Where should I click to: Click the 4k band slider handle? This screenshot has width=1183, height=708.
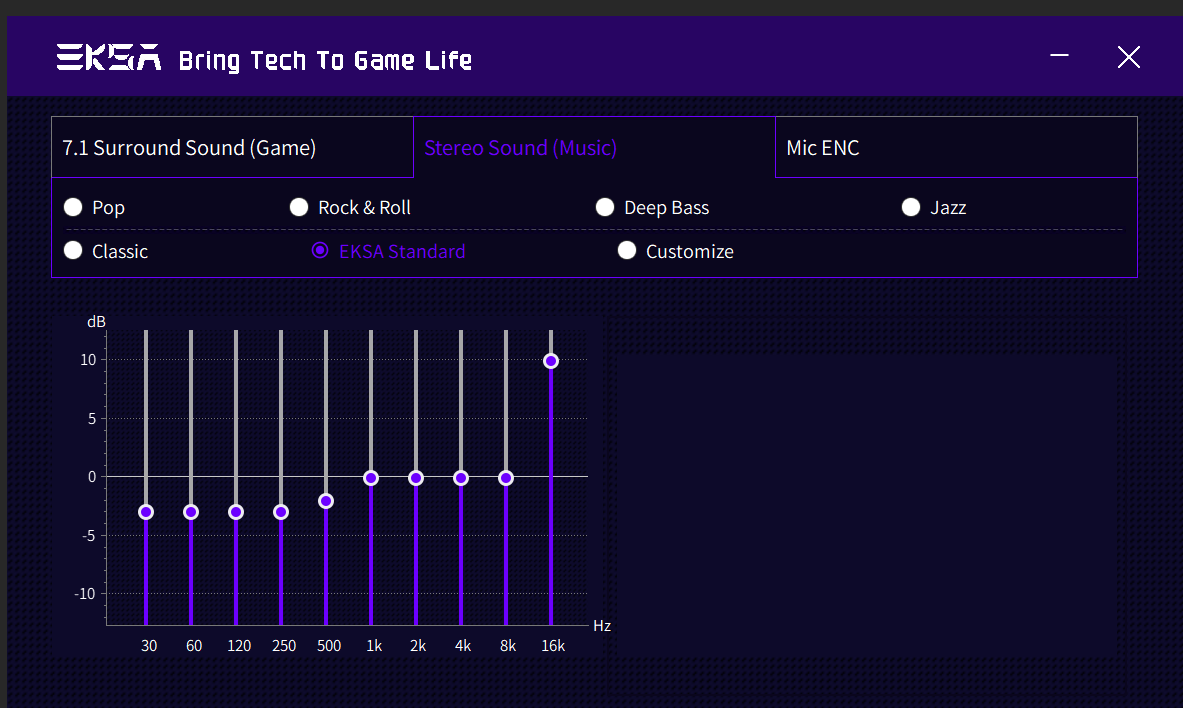click(x=461, y=478)
